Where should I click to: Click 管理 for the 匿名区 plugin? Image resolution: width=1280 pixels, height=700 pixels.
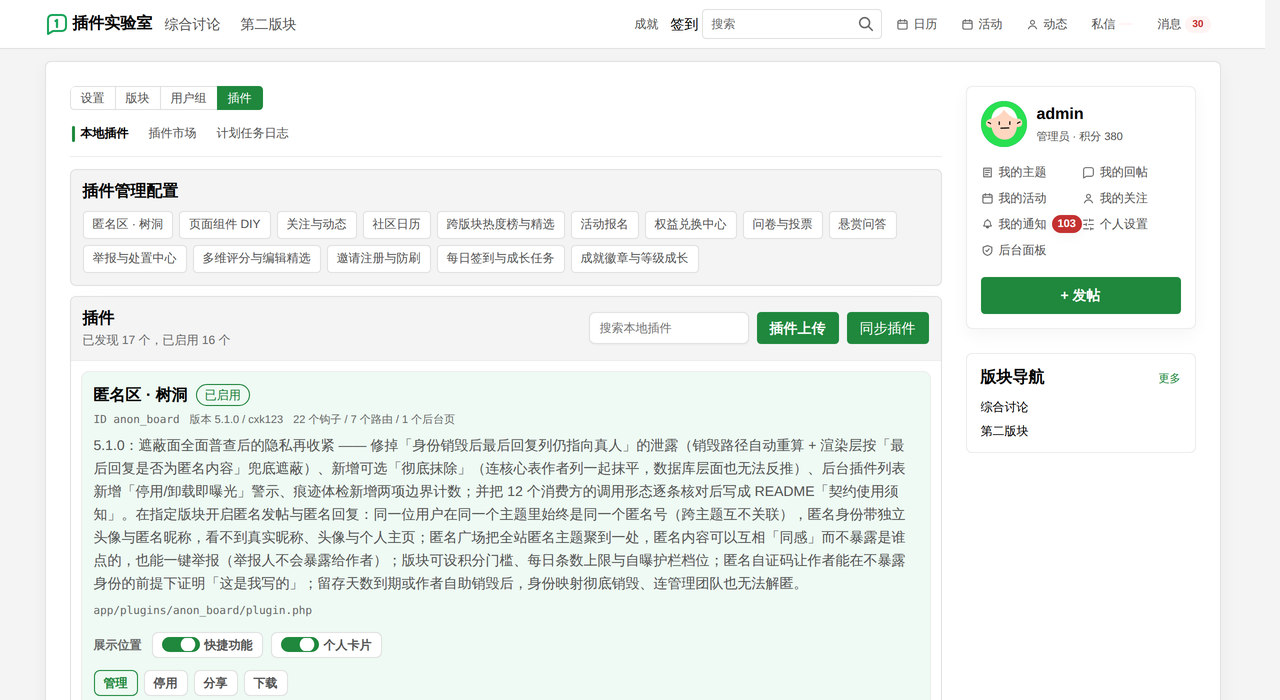click(116, 683)
